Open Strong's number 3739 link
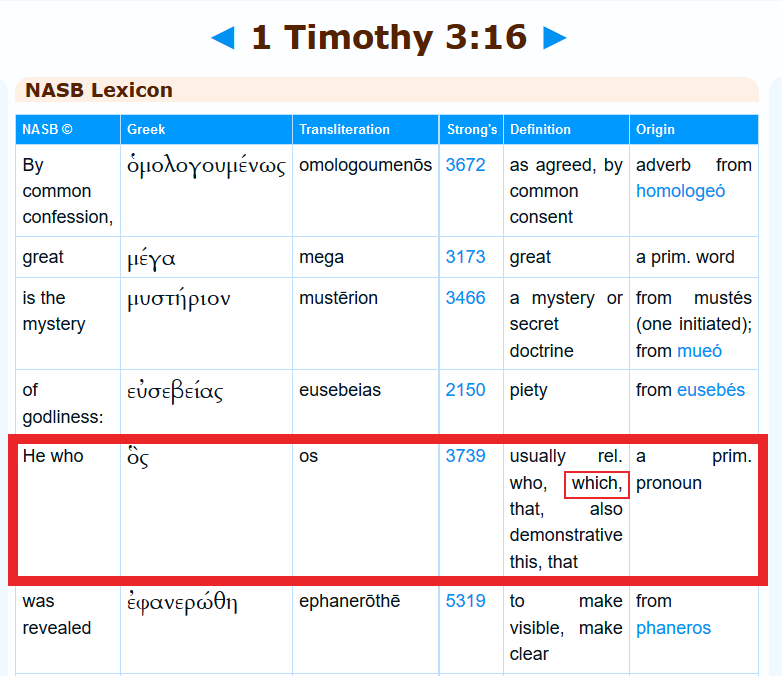Screen dimensions: 782x676 pyautogui.click(x=465, y=456)
